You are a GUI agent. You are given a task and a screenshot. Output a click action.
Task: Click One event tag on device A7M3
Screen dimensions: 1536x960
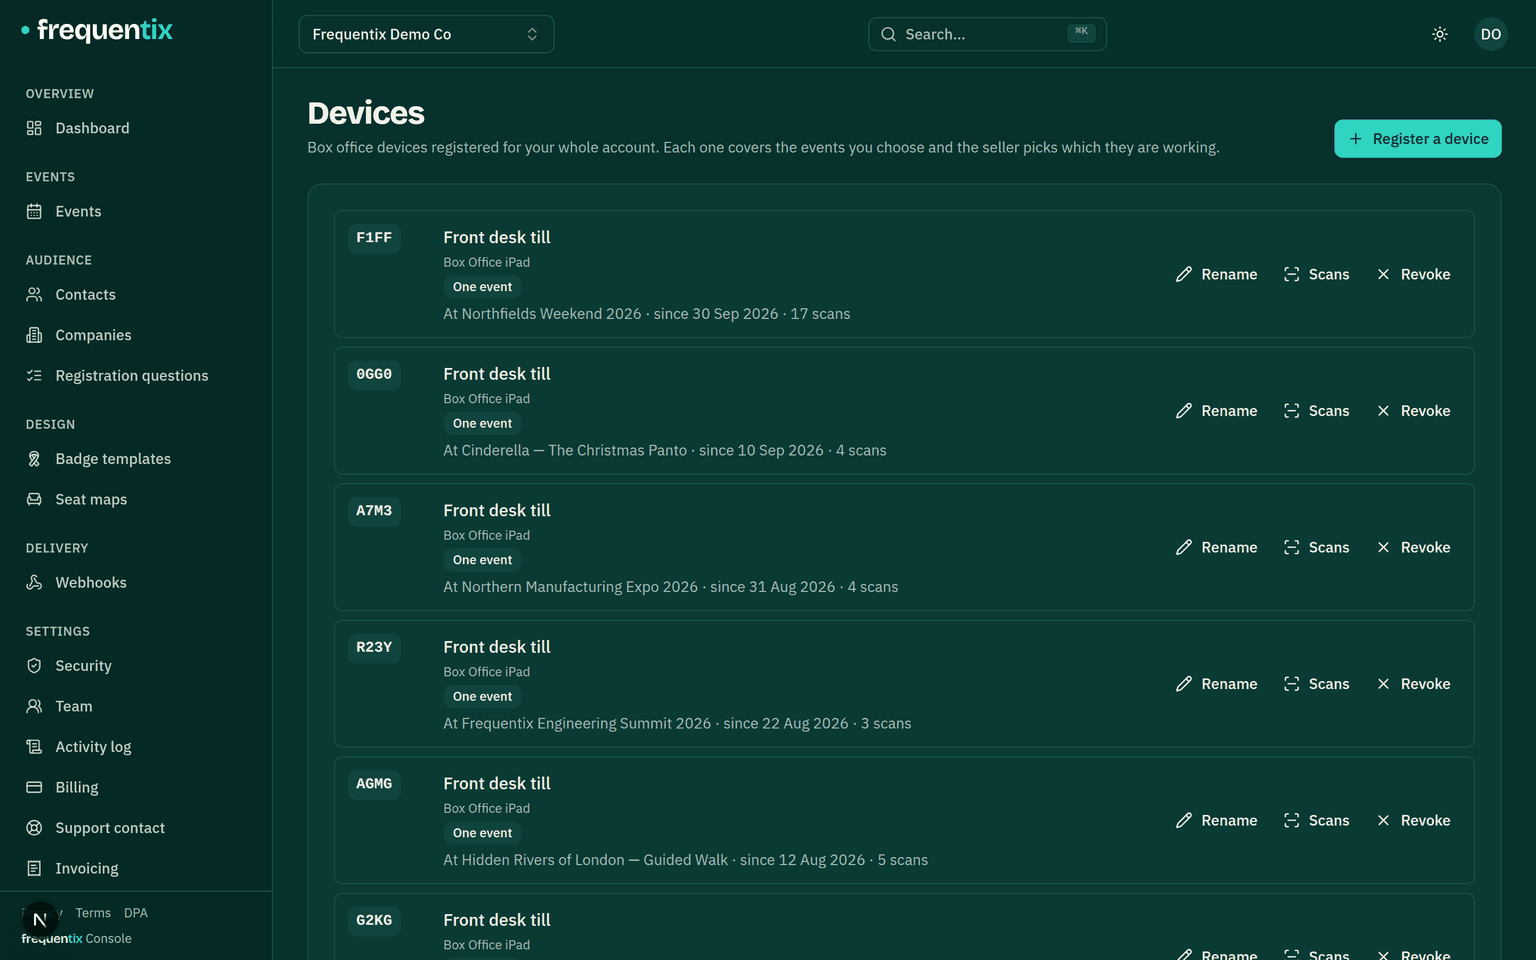(x=482, y=560)
